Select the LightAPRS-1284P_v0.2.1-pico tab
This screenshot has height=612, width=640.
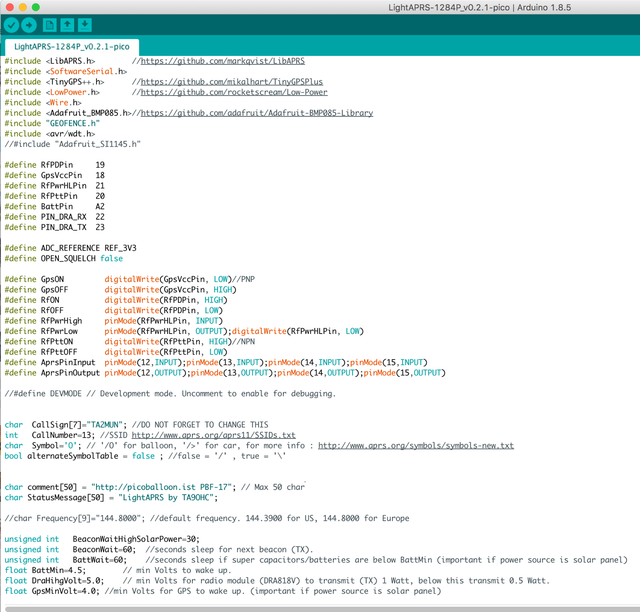[70, 47]
